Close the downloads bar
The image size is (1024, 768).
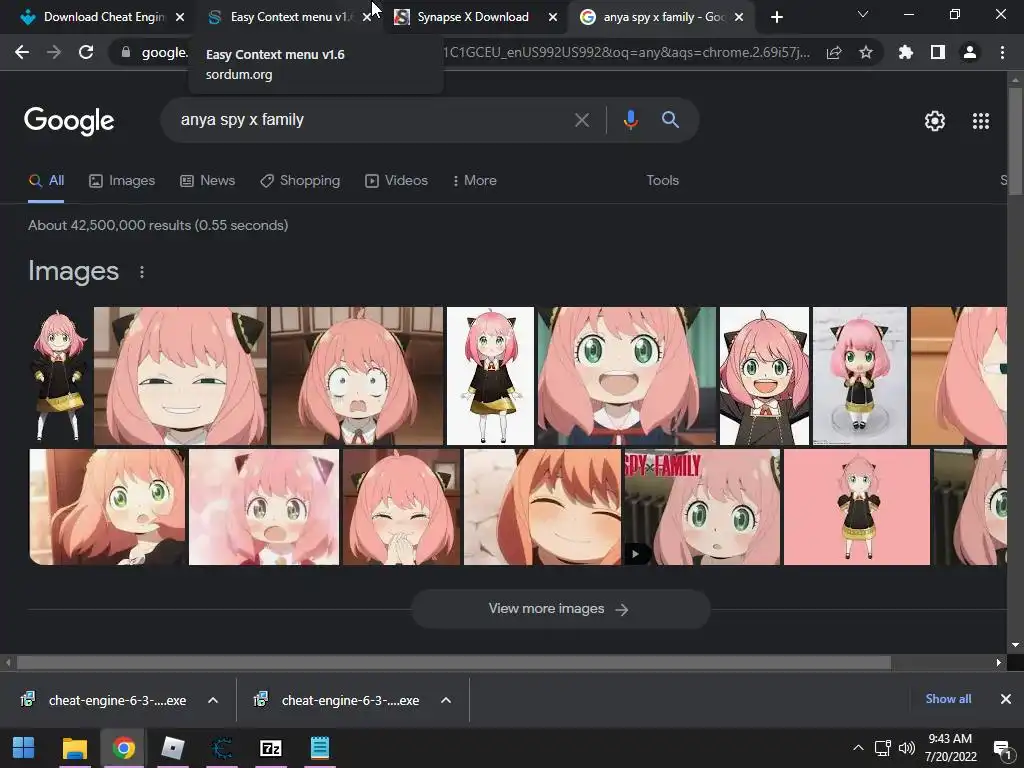(1006, 699)
